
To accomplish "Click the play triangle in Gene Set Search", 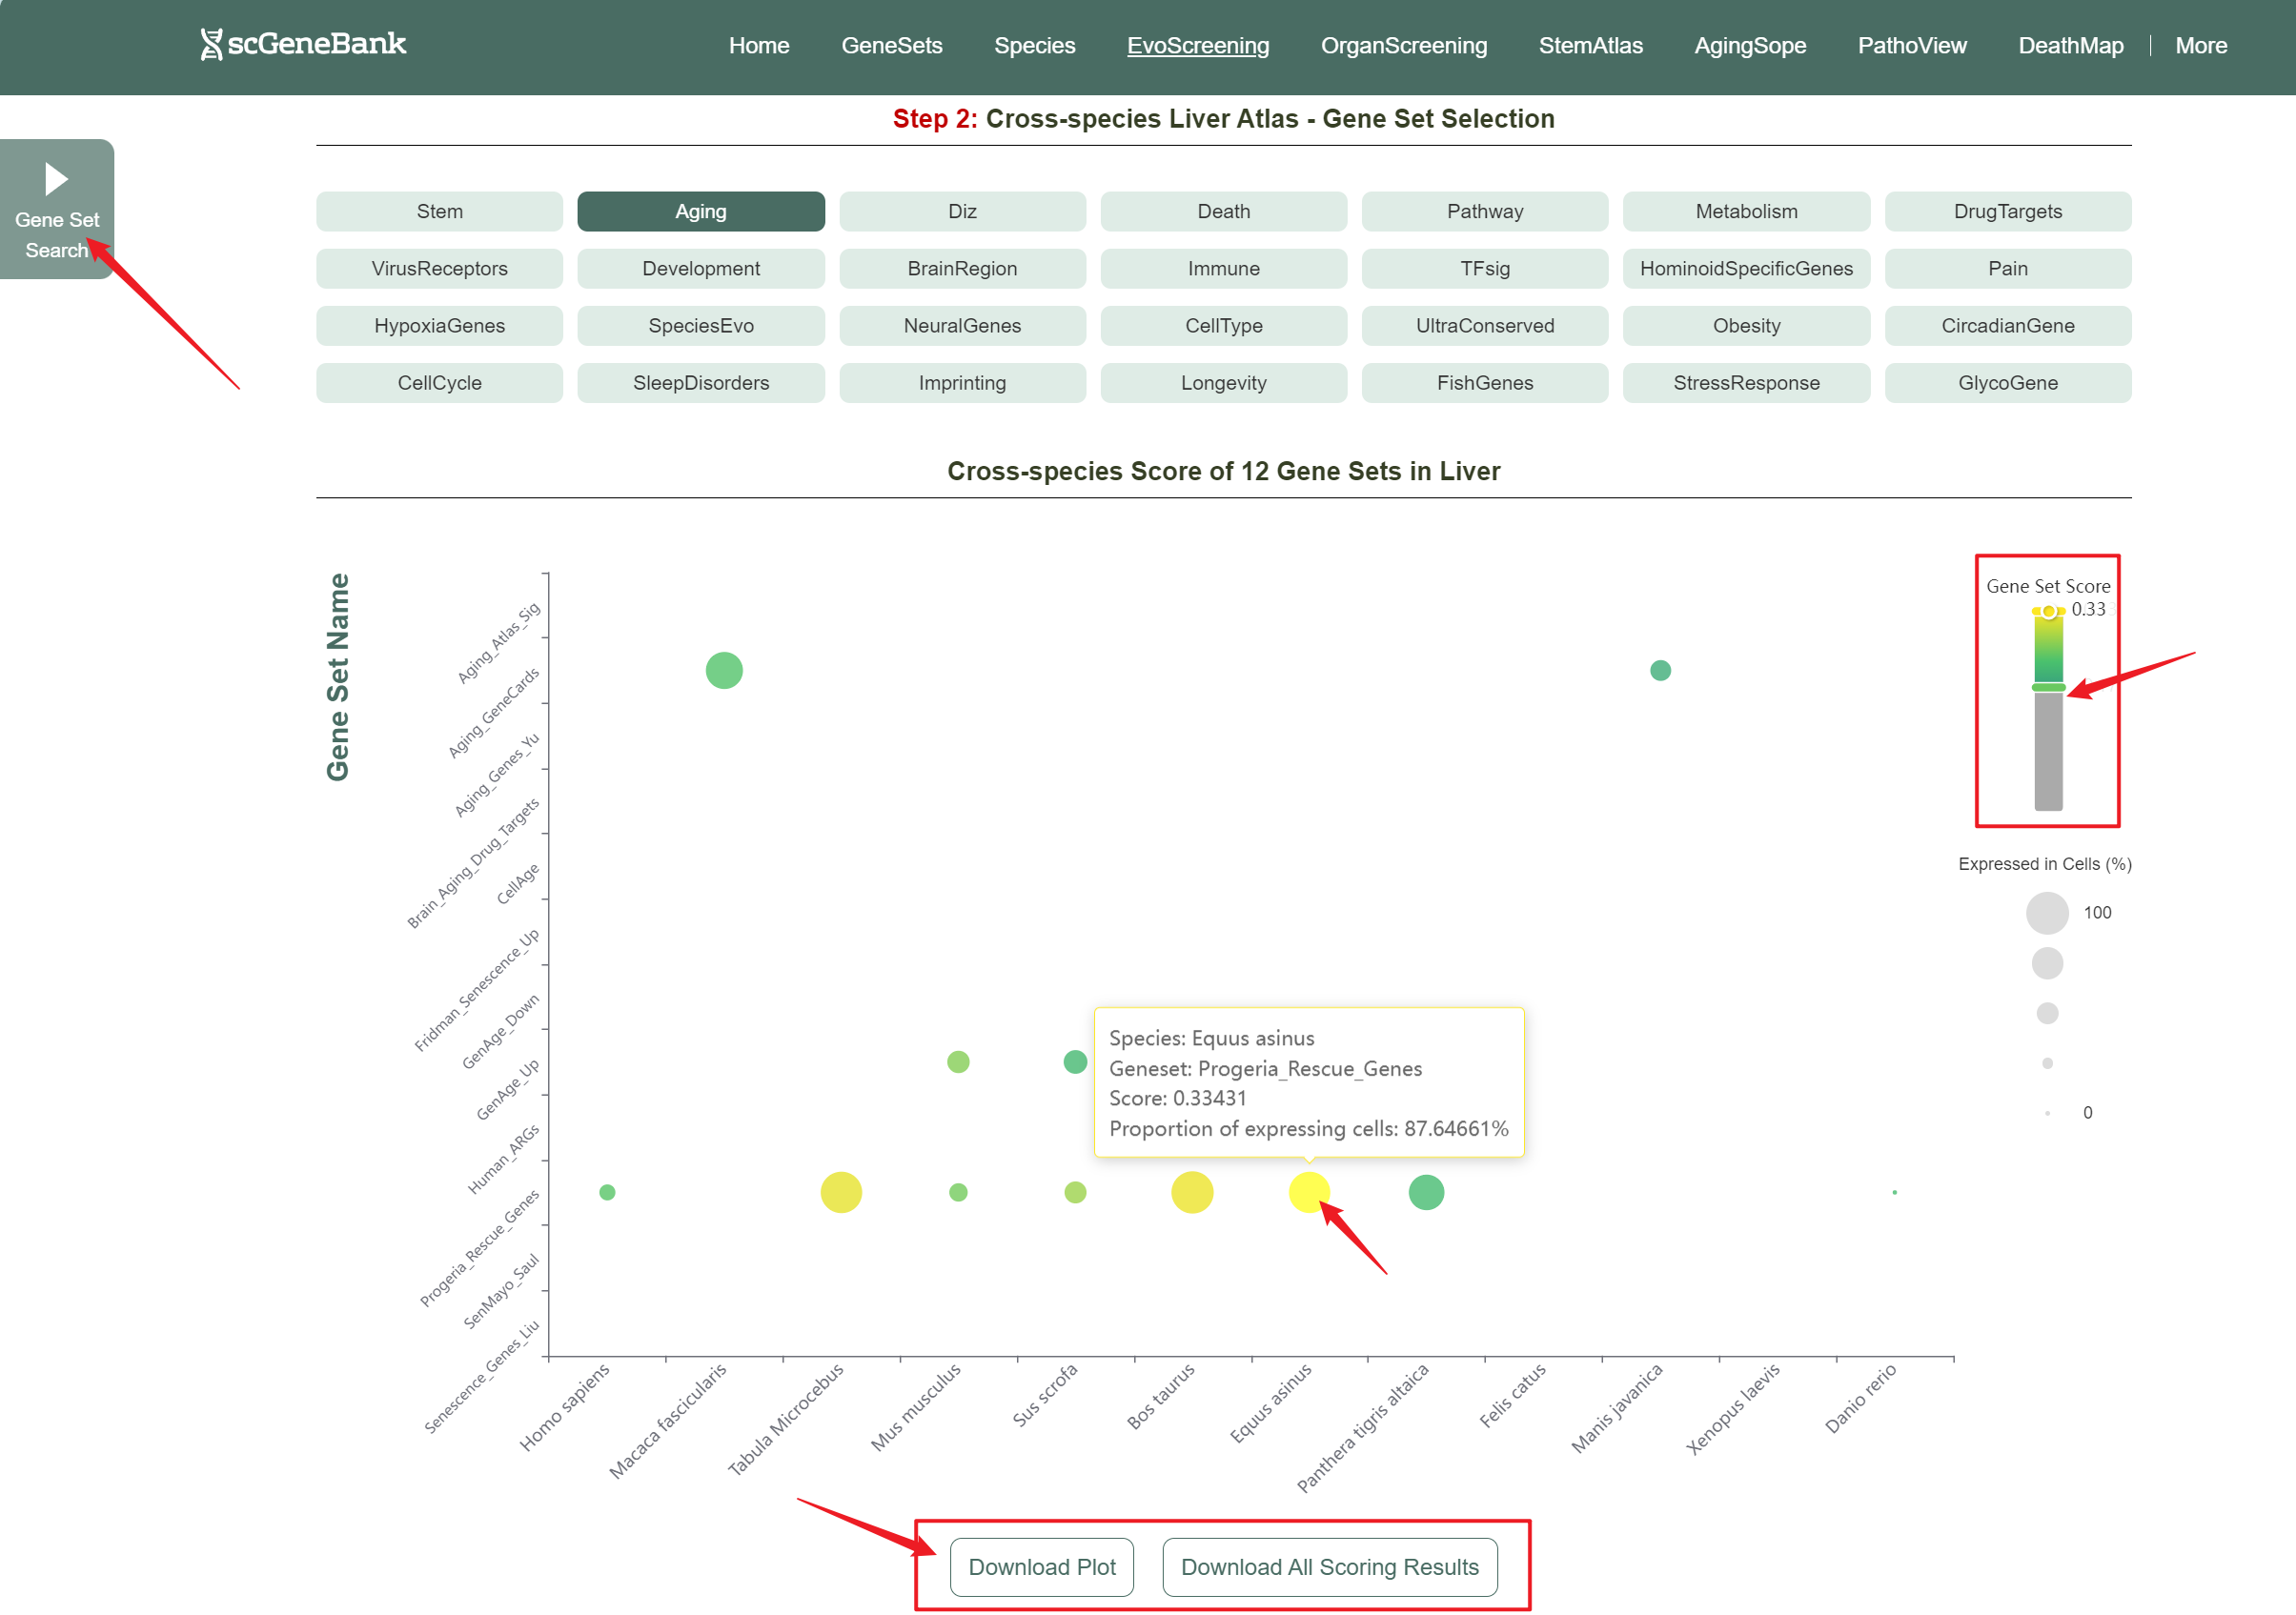I will tap(56, 179).
